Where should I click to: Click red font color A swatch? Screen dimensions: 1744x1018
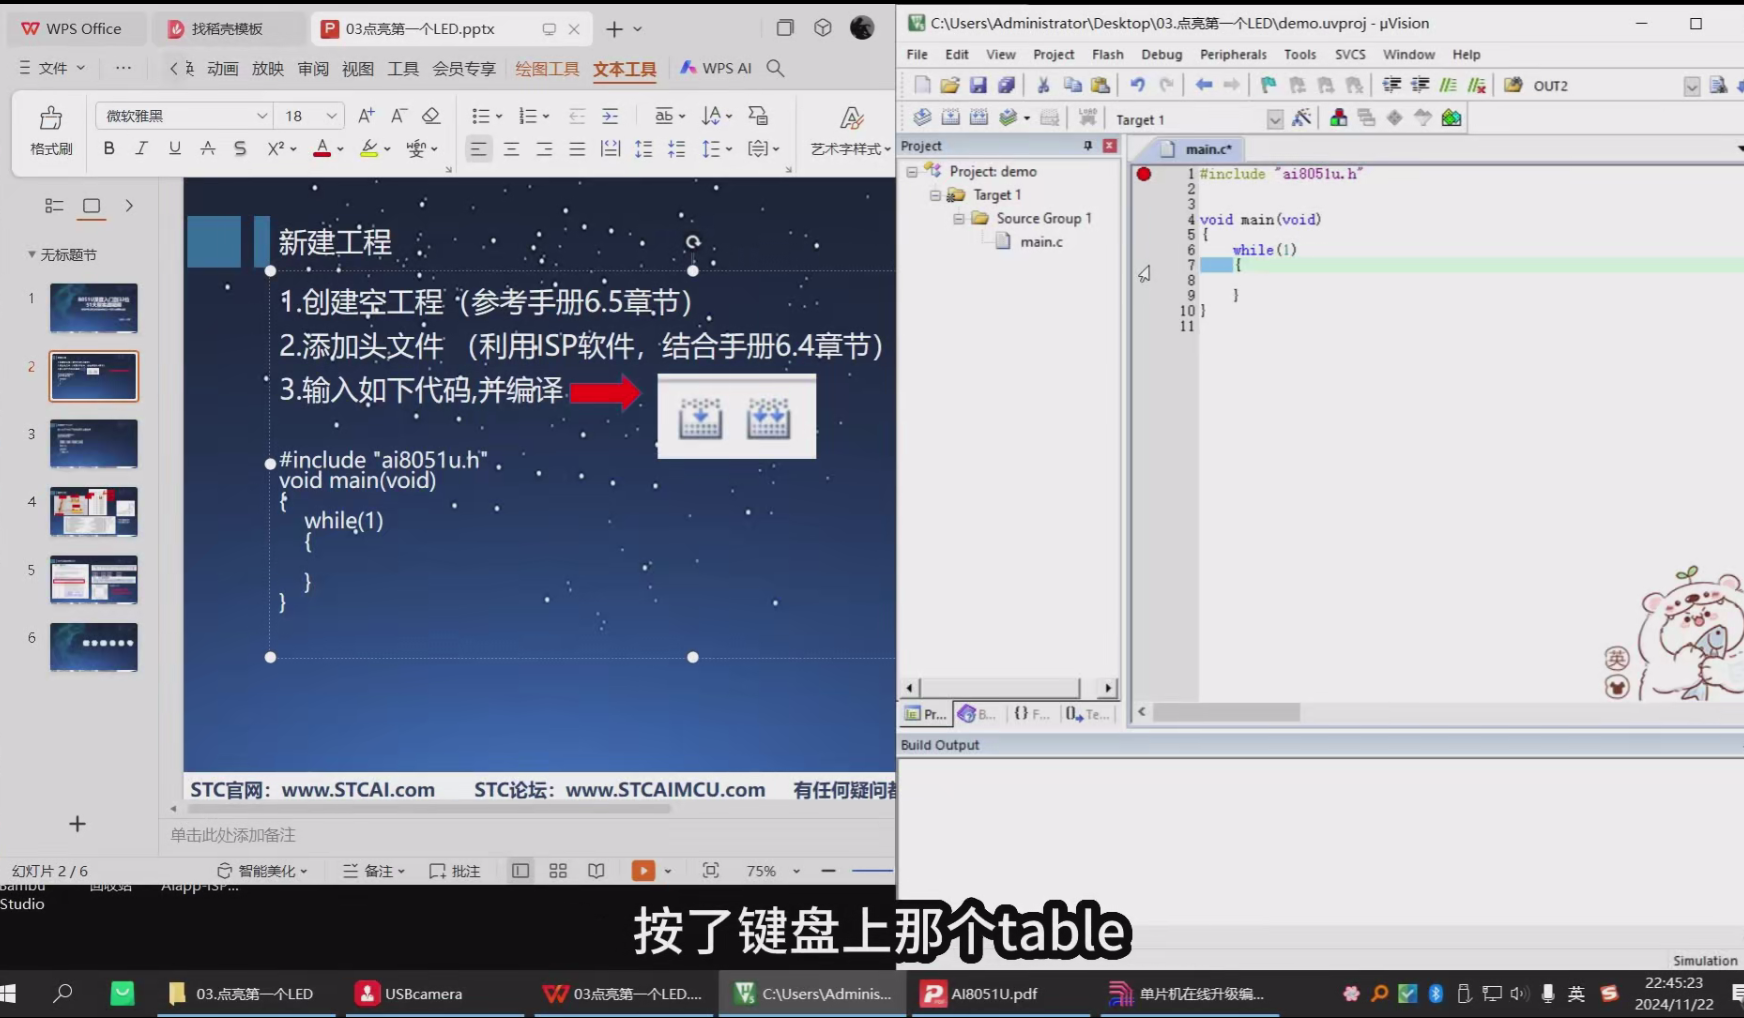tap(322, 149)
